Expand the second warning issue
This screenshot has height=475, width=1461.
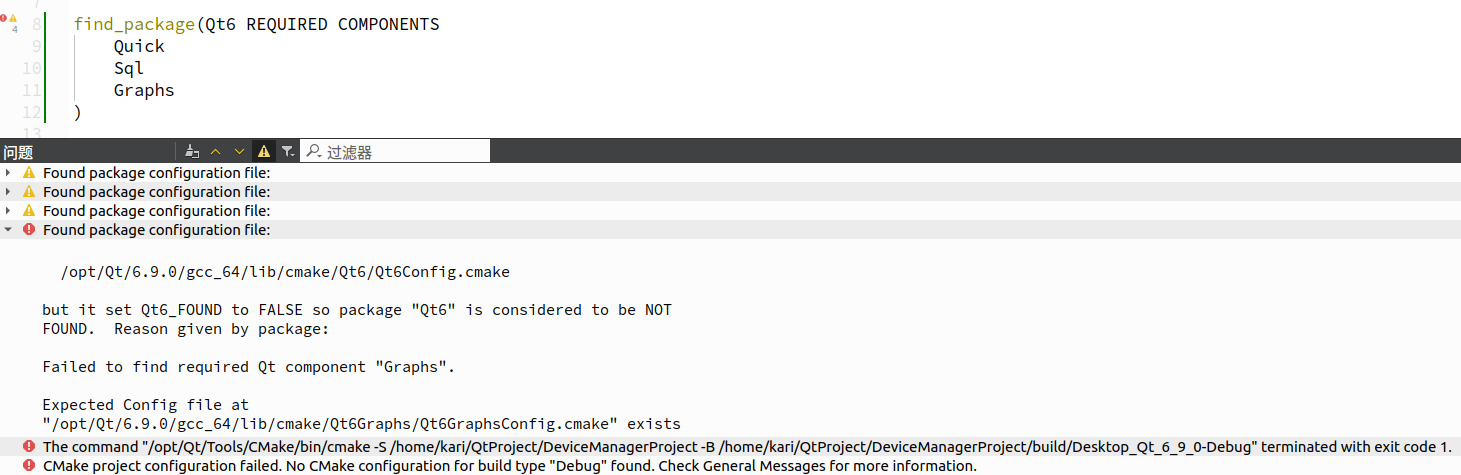coord(9,192)
